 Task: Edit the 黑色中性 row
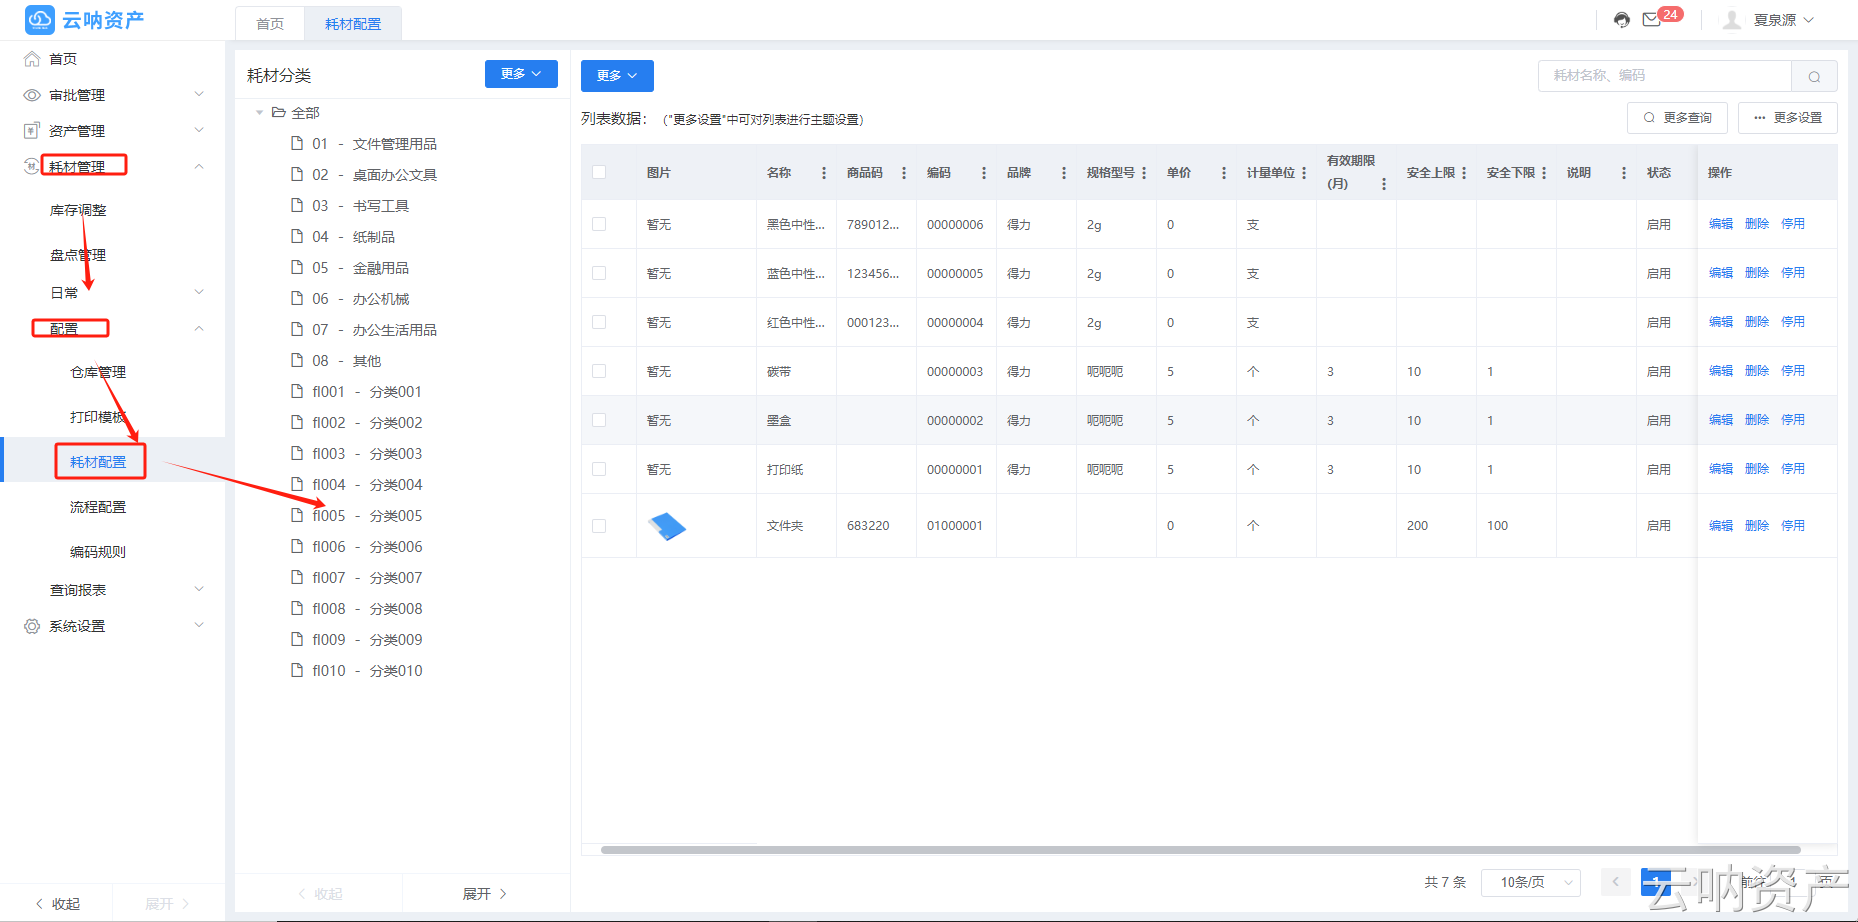(x=1721, y=224)
